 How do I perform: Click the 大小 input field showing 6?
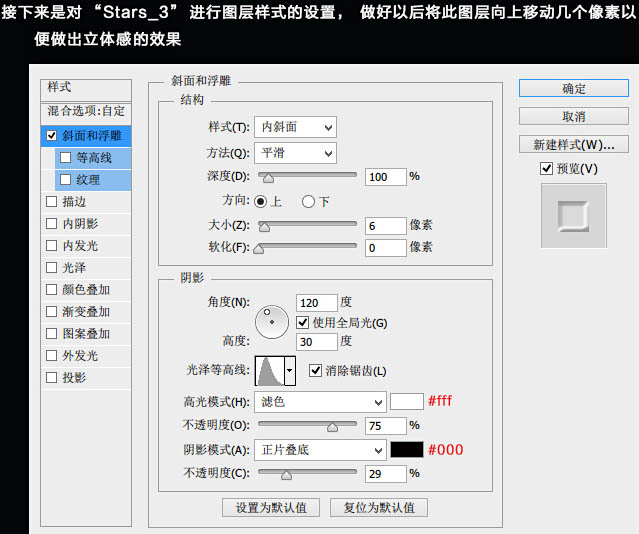[386, 226]
